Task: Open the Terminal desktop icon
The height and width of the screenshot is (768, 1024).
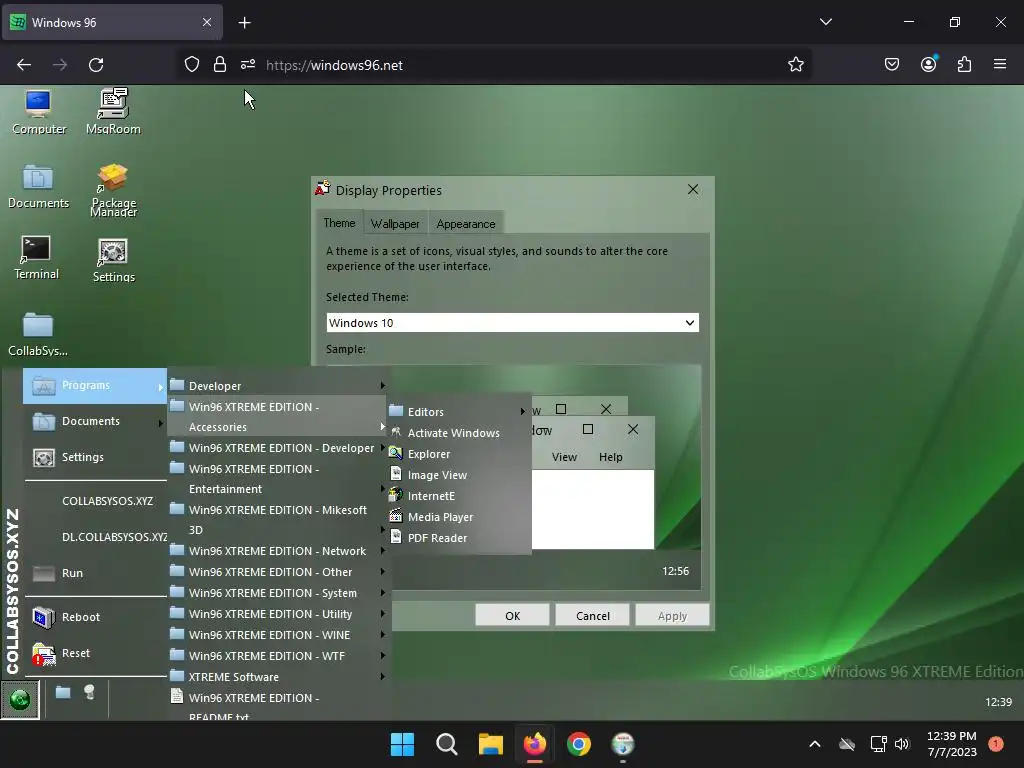Action: pyautogui.click(x=36, y=258)
